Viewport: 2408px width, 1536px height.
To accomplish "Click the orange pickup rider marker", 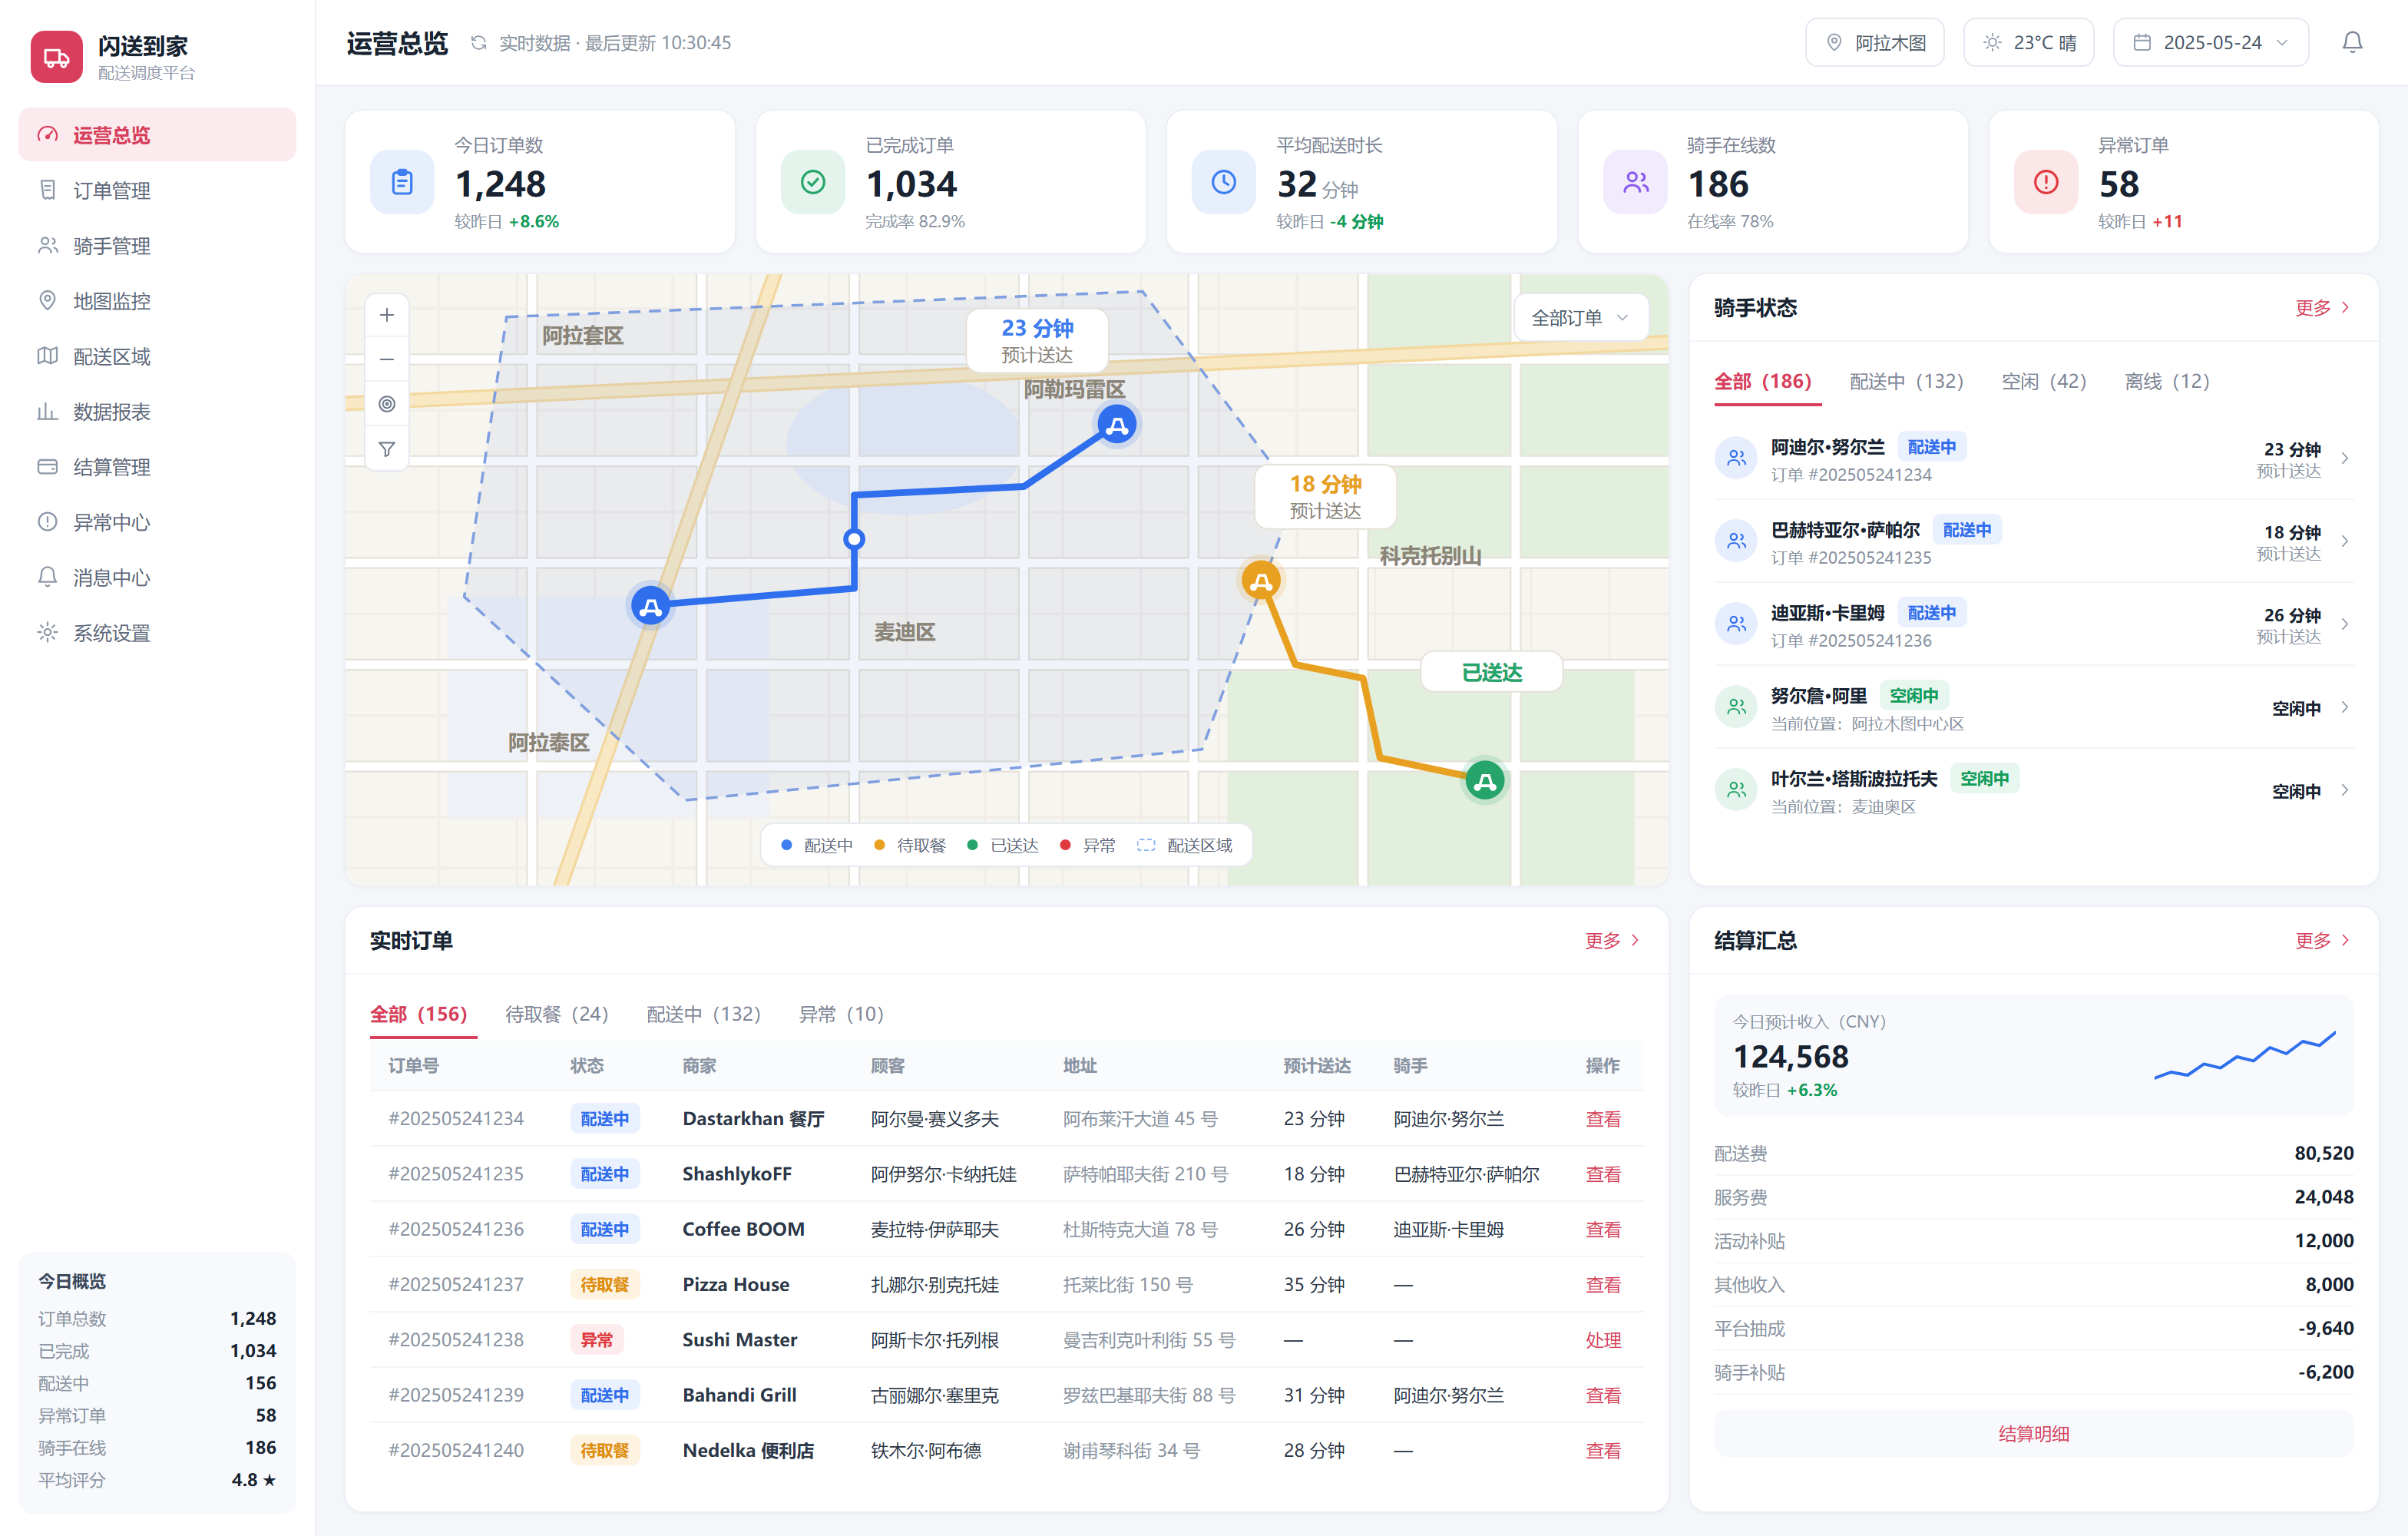I will pyautogui.click(x=1261, y=580).
